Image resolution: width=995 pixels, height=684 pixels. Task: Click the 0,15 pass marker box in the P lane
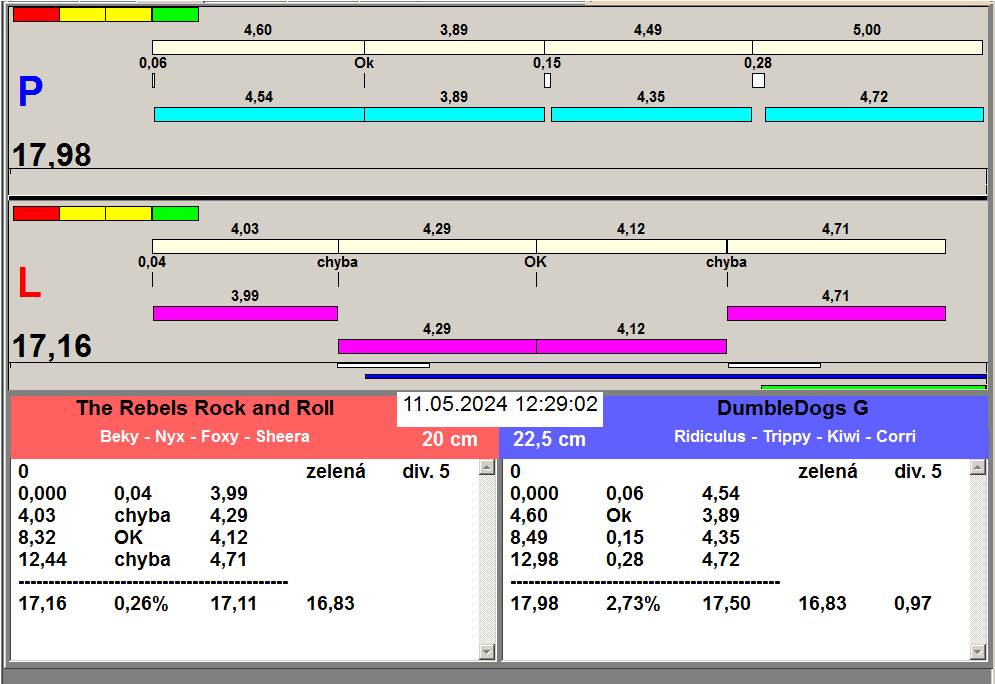click(548, 81)
